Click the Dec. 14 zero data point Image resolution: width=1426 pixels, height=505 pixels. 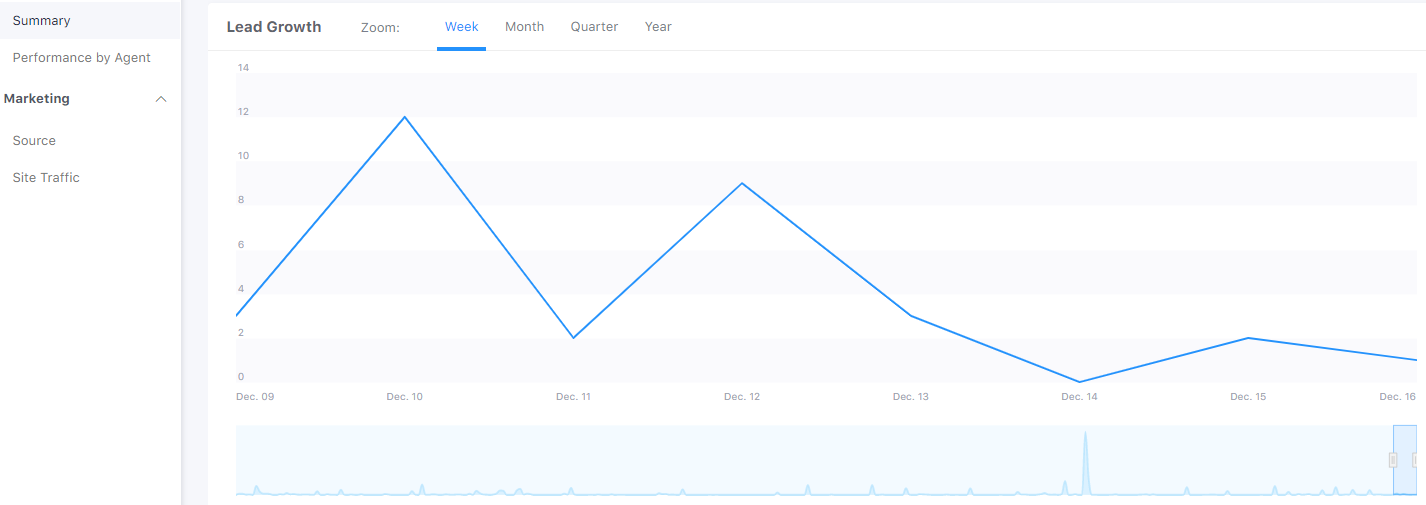(x=1079, y=382)
